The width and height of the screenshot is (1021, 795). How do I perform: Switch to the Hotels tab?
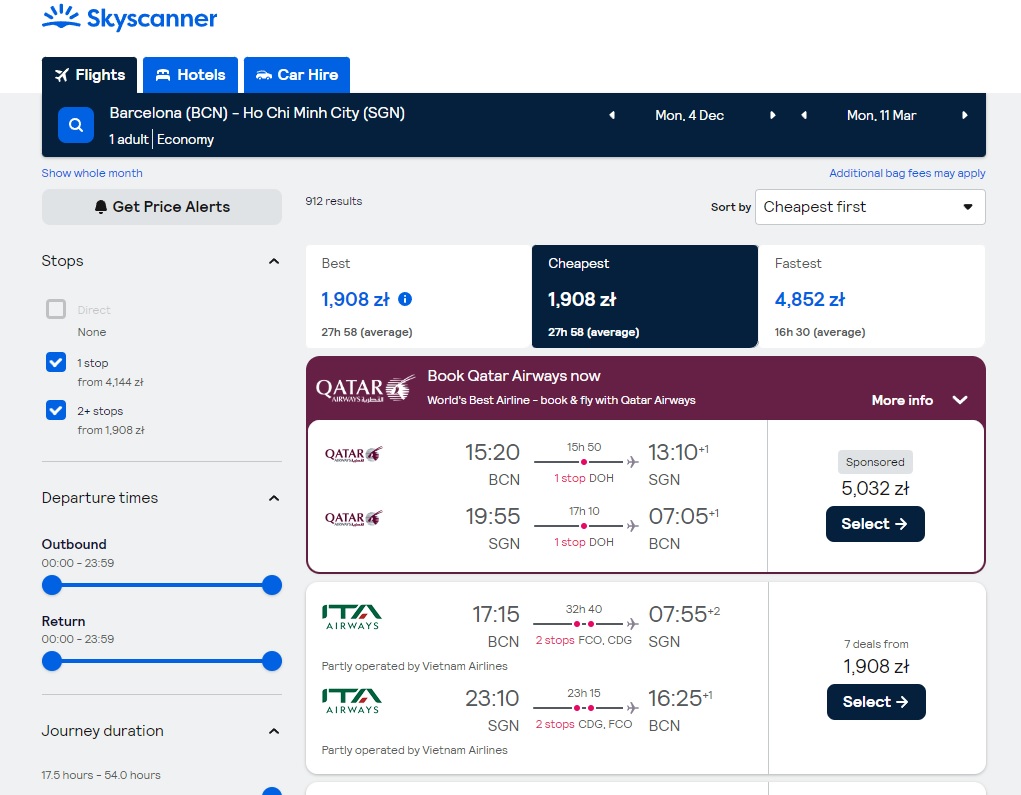pos(190,75)
